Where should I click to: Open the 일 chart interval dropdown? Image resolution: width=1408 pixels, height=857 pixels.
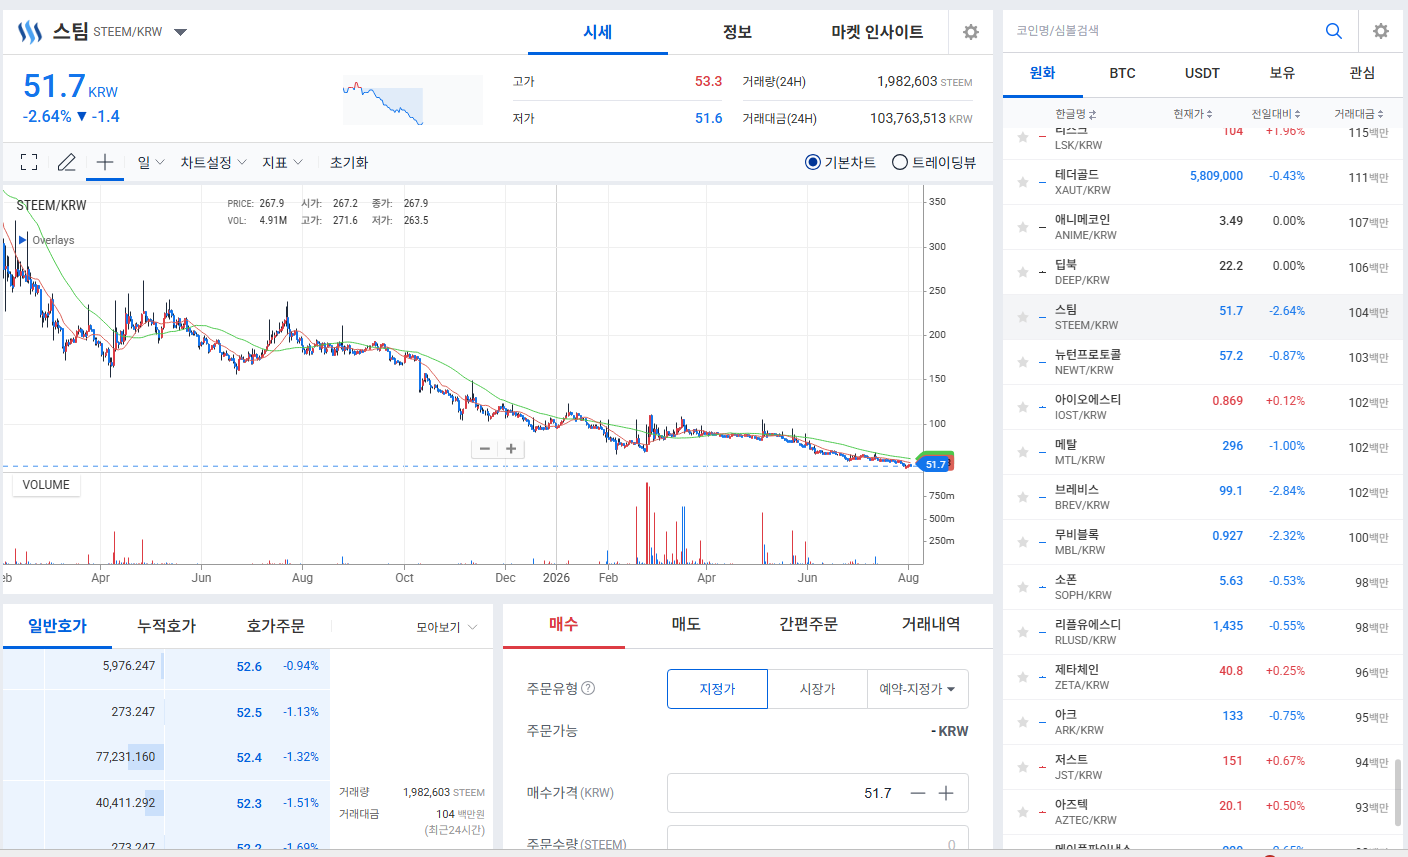coord(151,162)
